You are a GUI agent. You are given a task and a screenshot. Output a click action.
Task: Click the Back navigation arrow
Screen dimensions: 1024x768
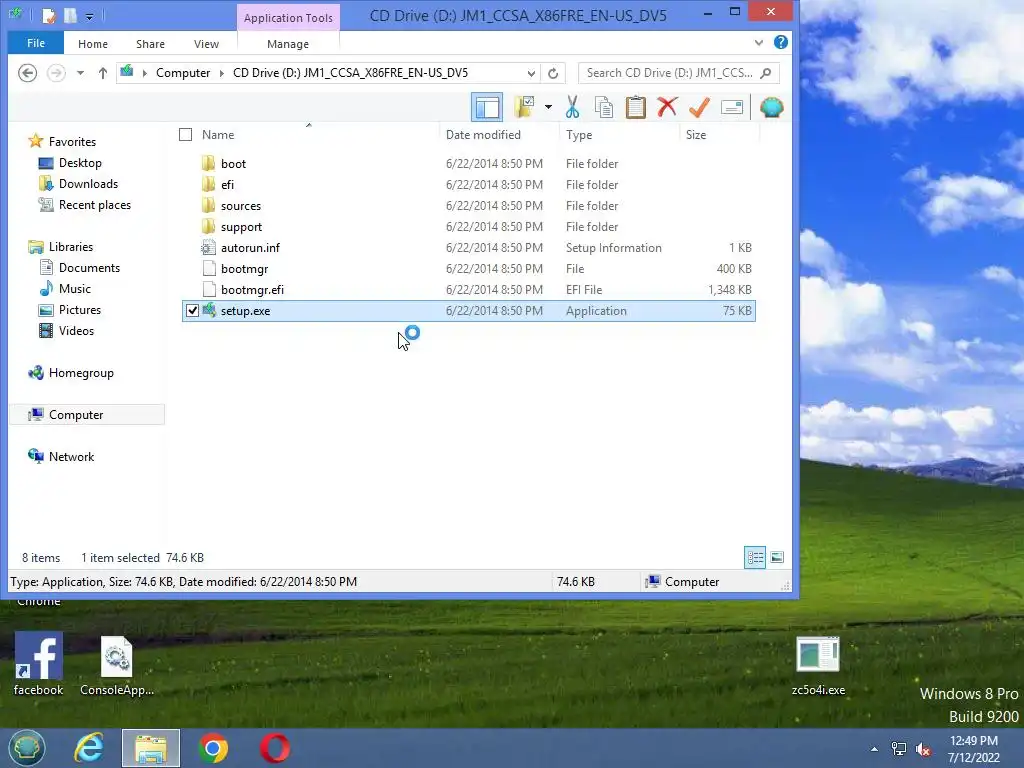(x=27, y=72)
